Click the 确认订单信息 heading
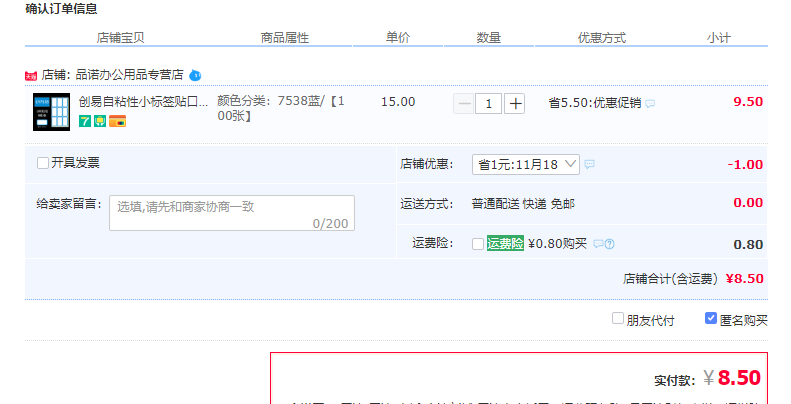Viewport: 791px width, 404px height. [x=61, y=9]
